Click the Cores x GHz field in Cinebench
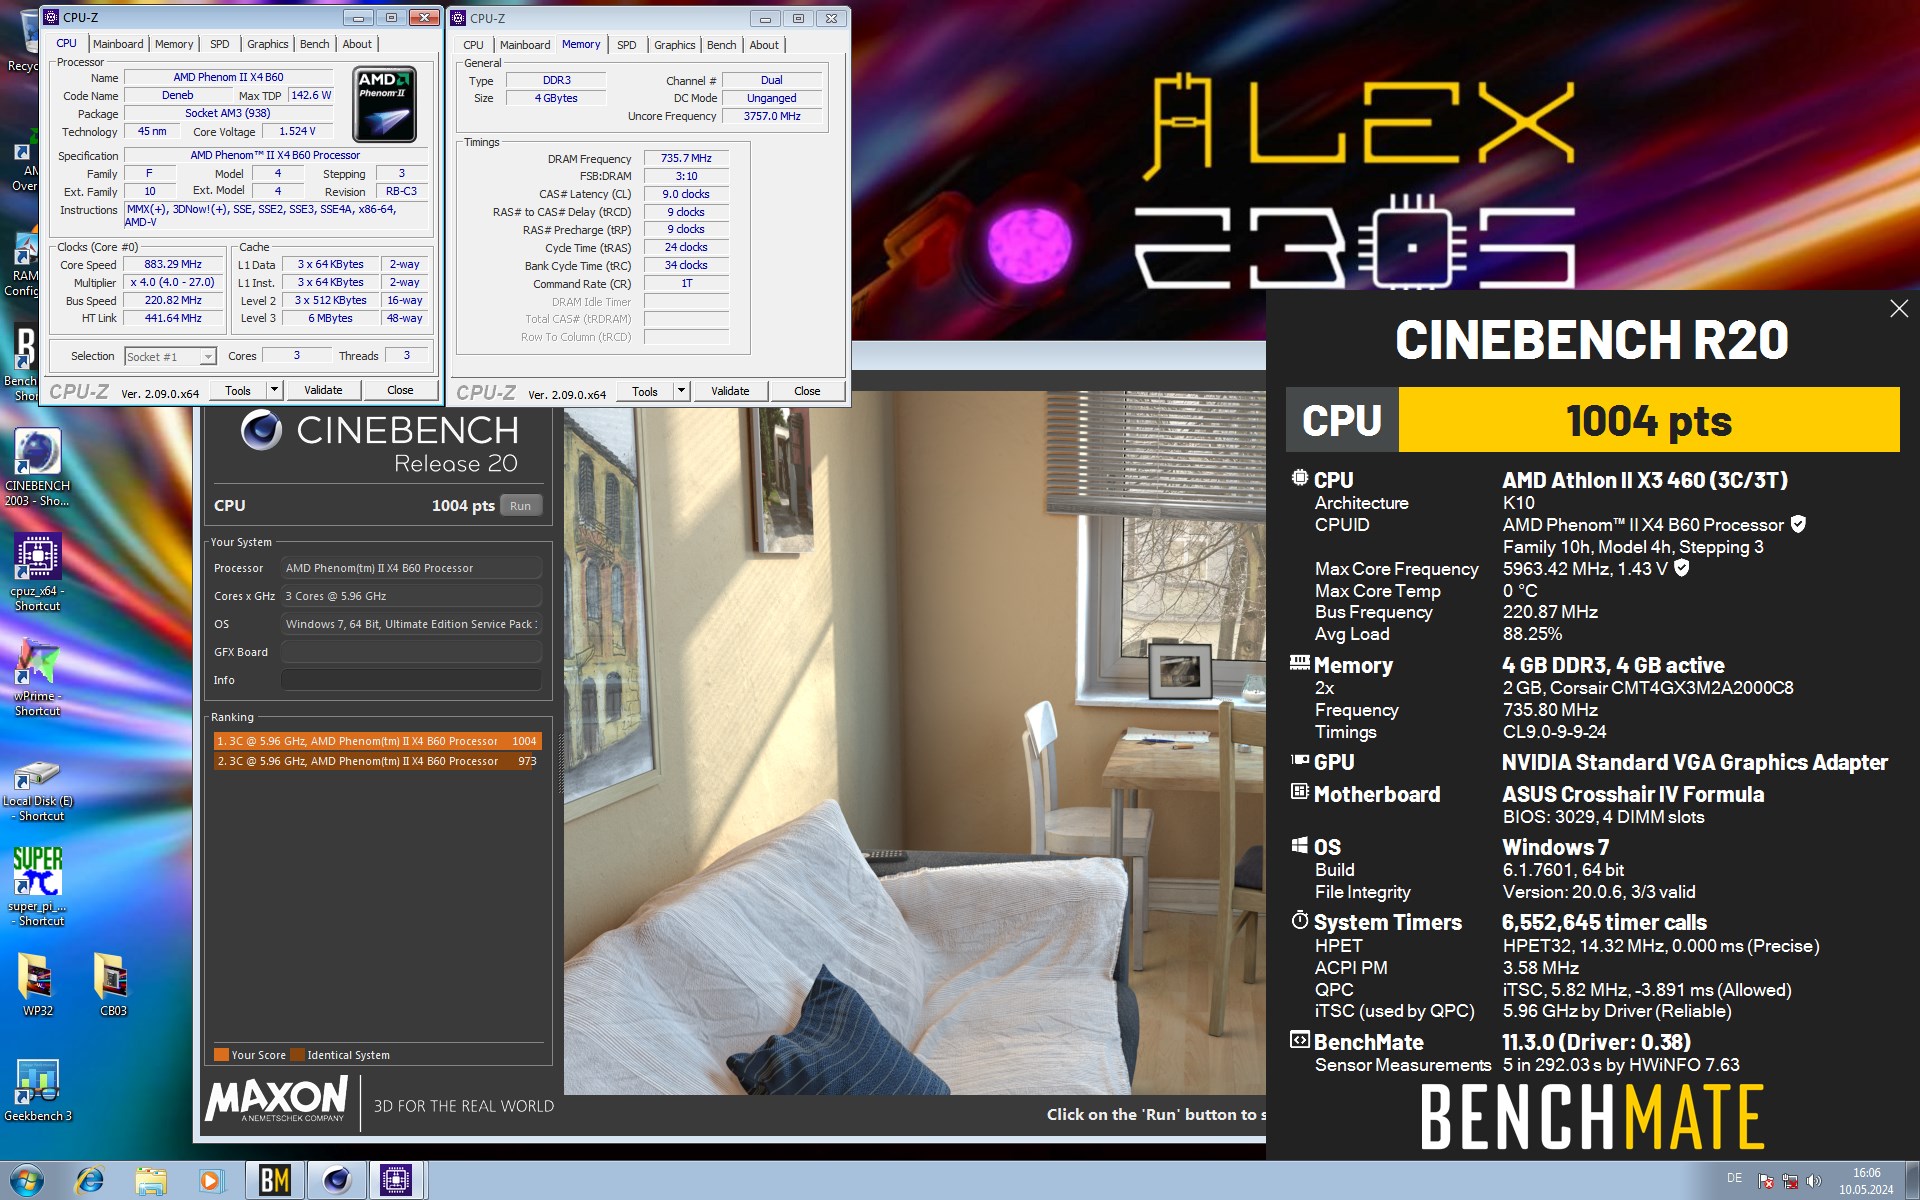Image resolution: width=1920 pixels, height=1200 pixels. (x=411, y=596)
